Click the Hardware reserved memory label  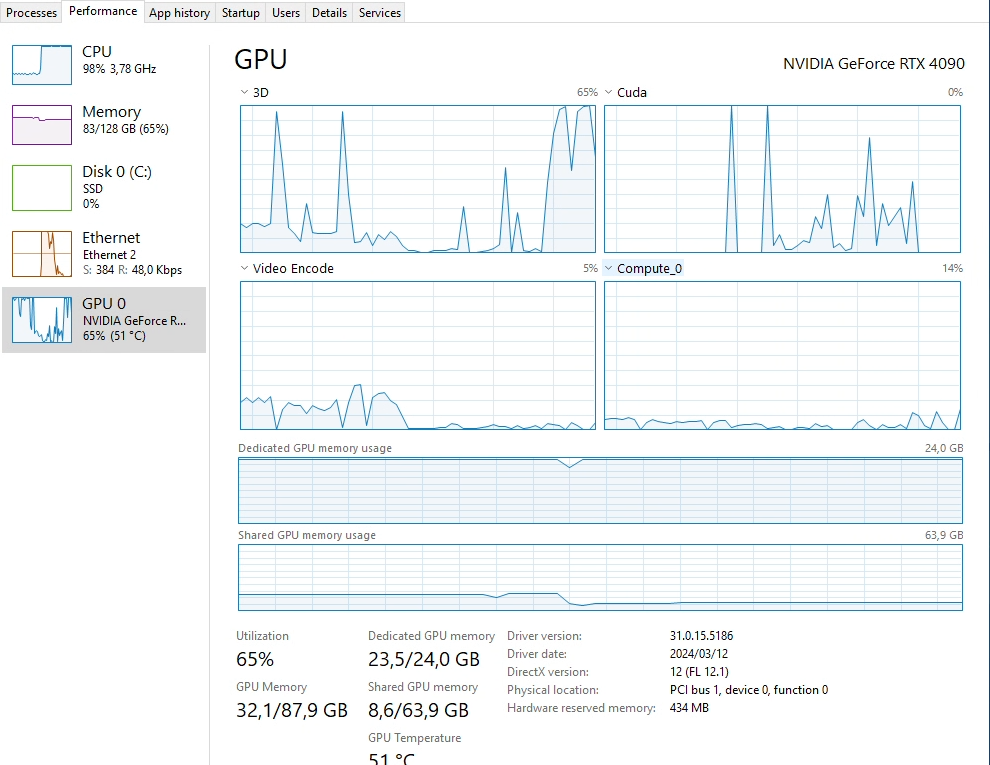pyautogui.click(x=581, y=708)
